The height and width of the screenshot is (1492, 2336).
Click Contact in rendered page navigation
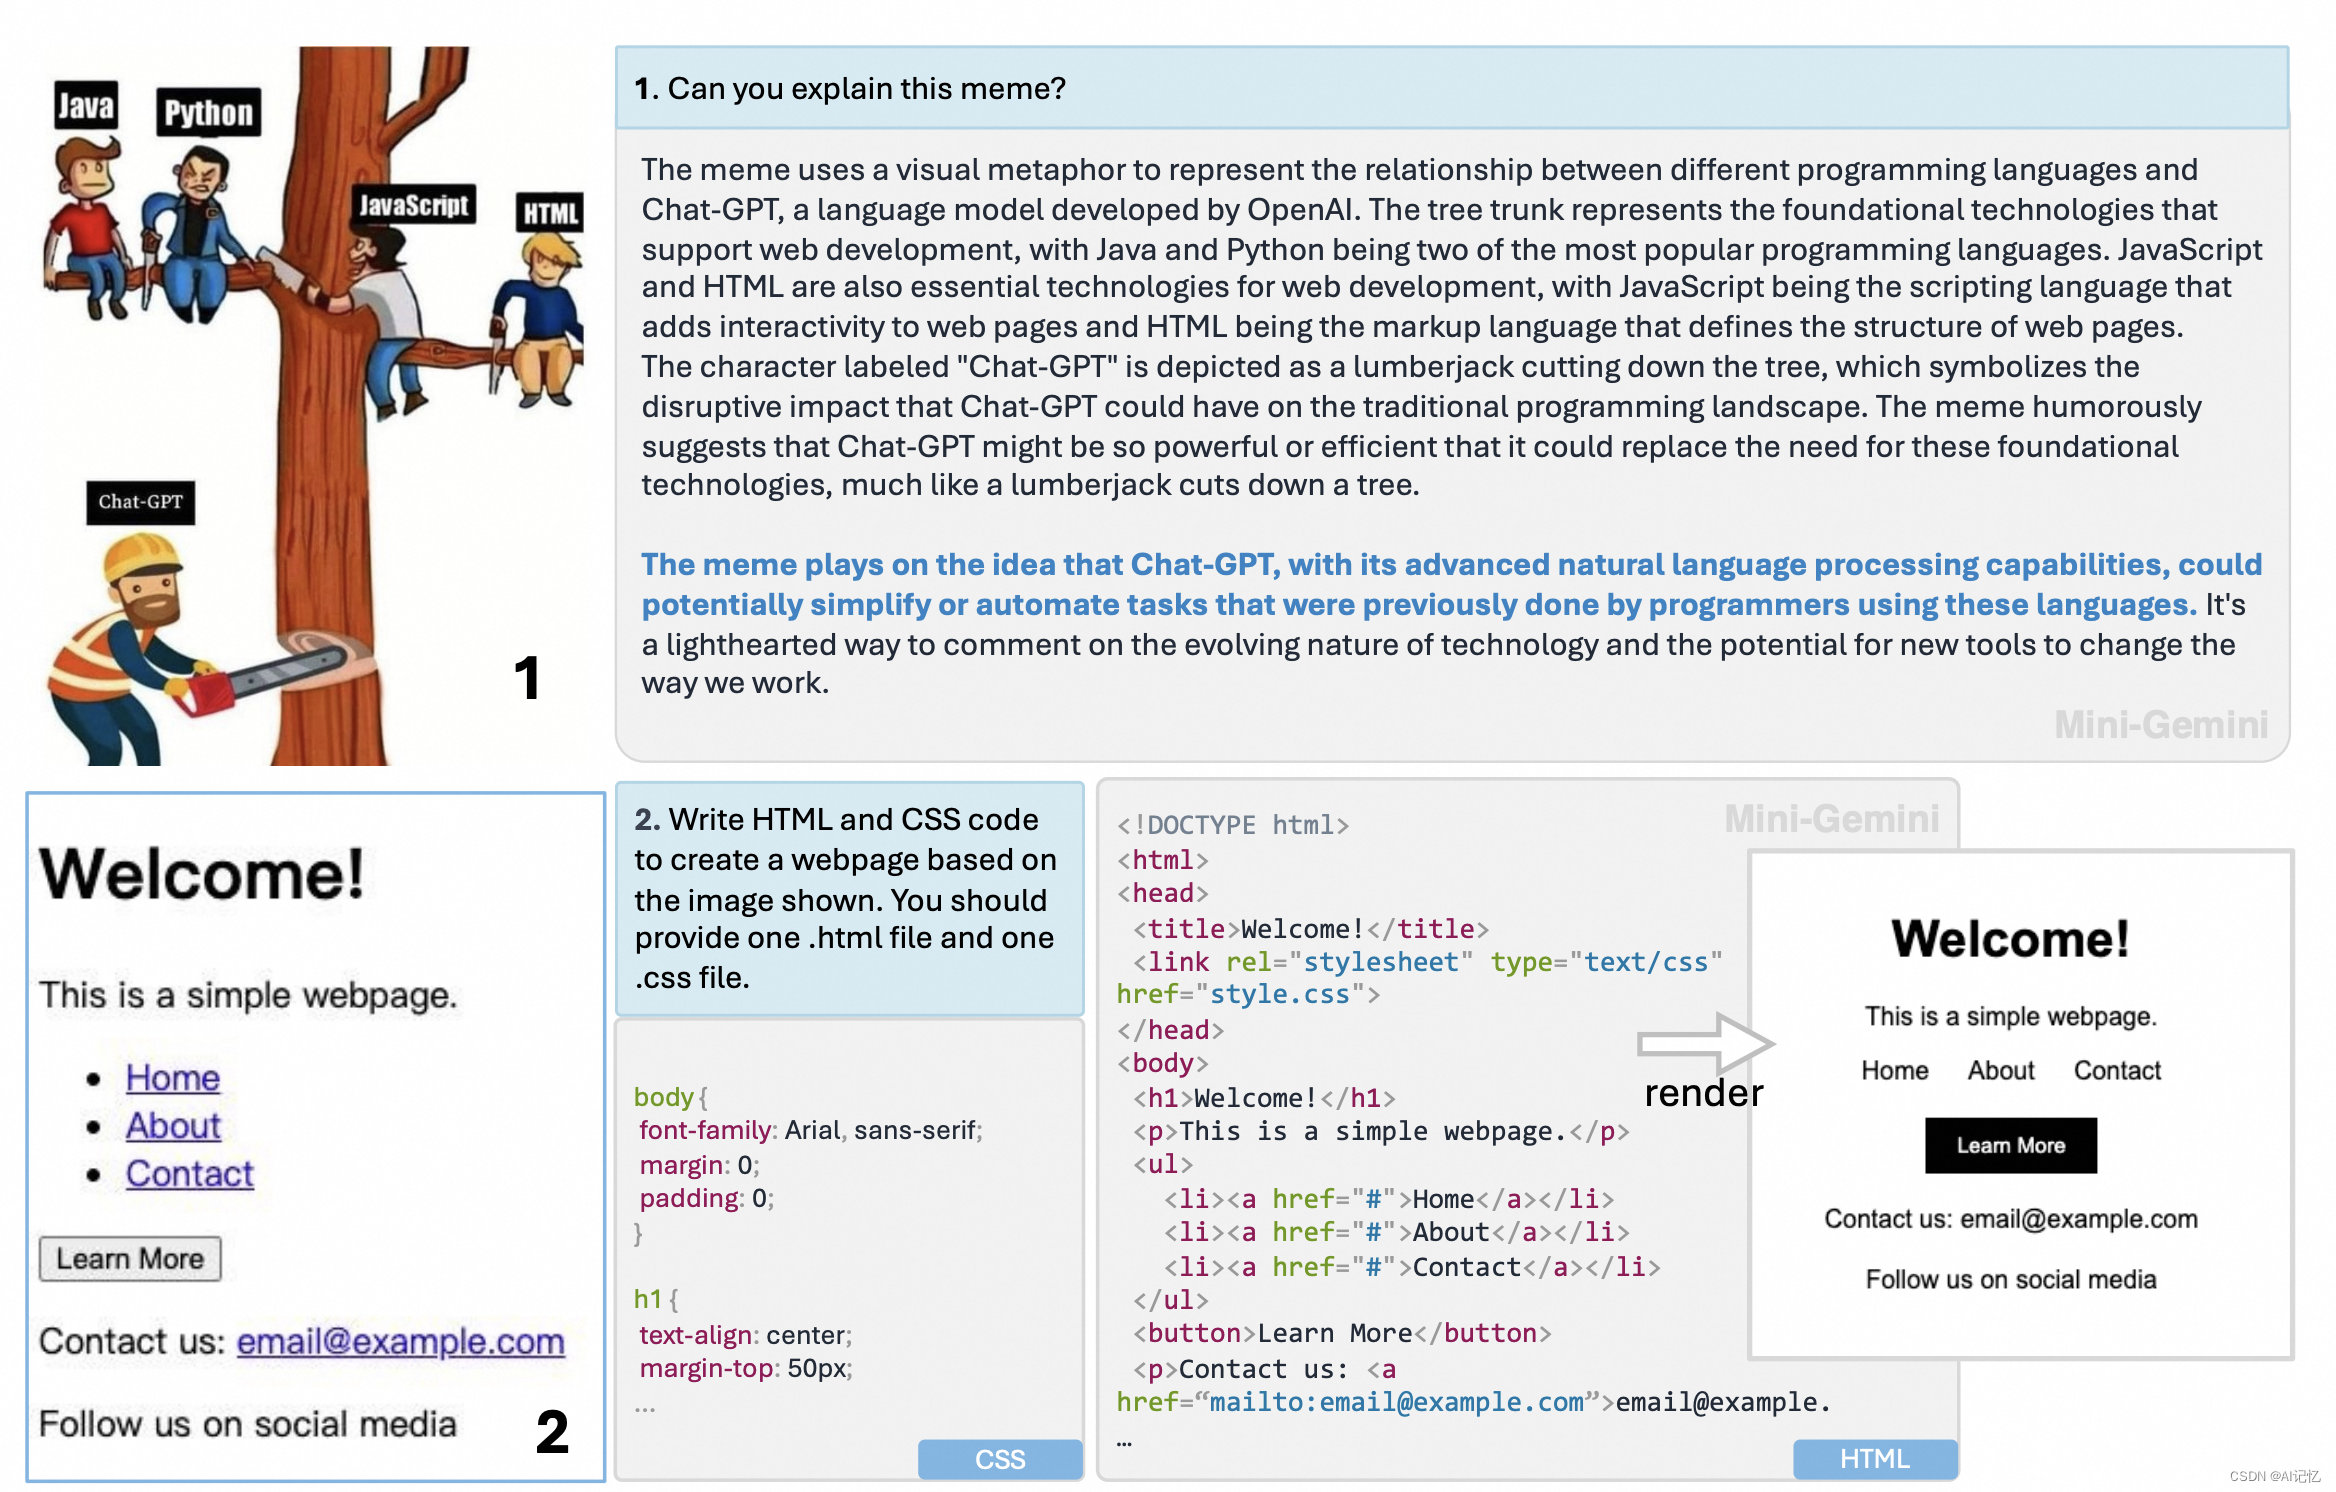(2117, 1070)
